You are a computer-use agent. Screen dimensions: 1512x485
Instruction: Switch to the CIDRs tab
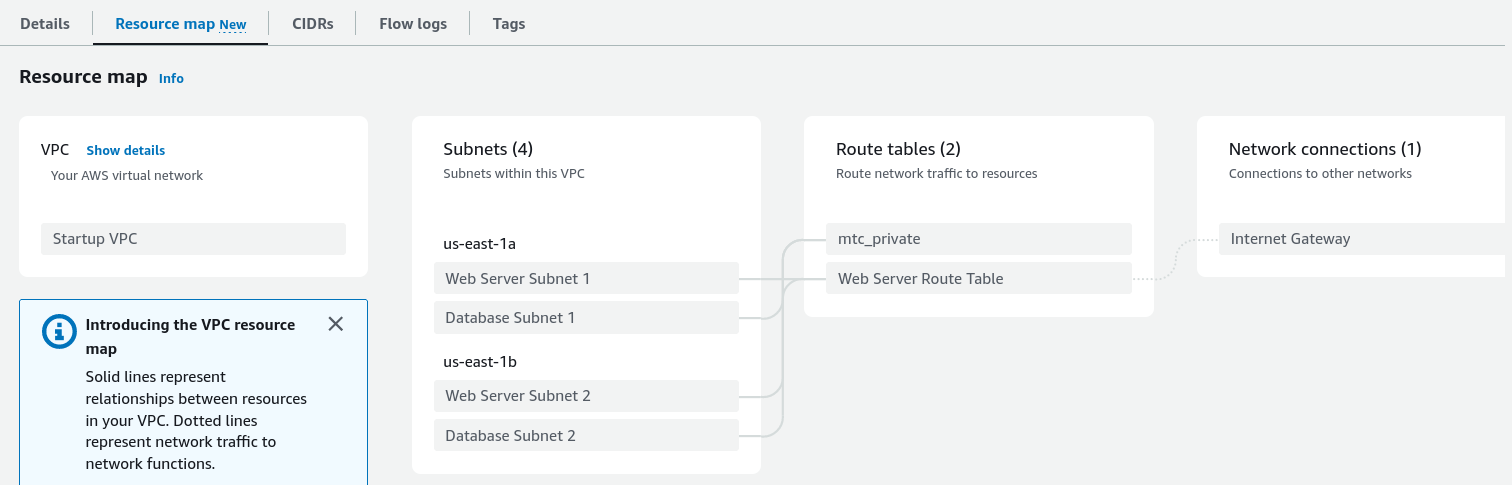point(313,24)
